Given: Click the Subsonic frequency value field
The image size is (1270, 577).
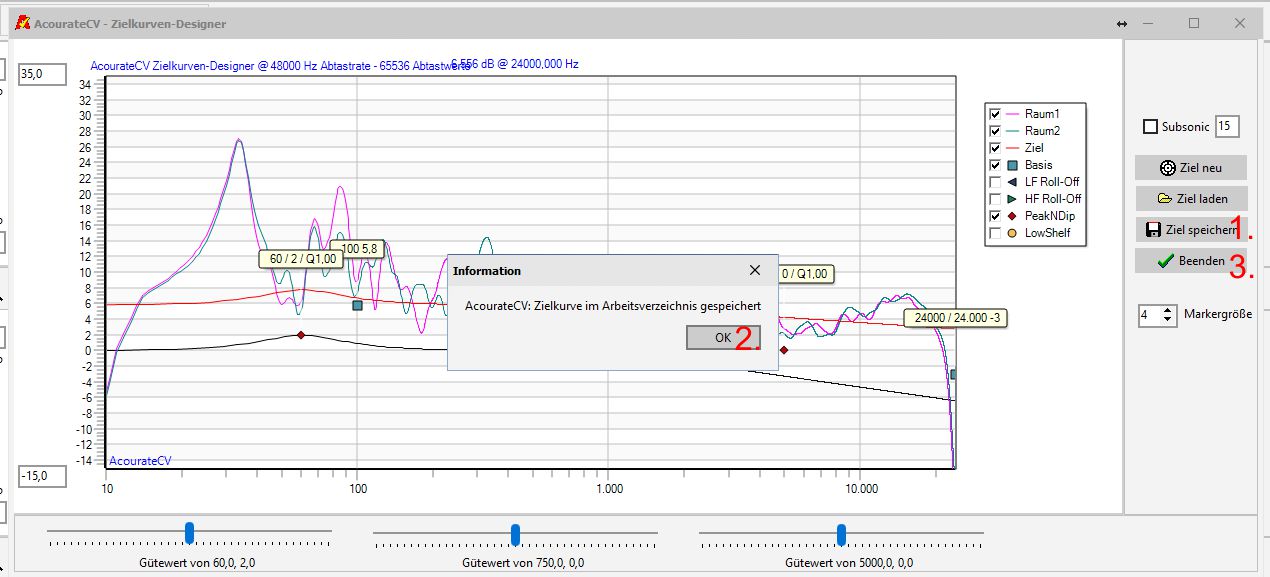Looking at the screenshot, I should tap(1226, 127).
